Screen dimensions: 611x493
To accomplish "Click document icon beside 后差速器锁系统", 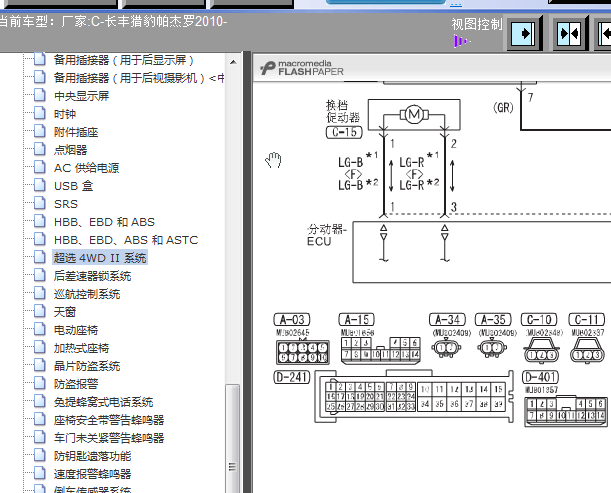I will pos(40,275).
